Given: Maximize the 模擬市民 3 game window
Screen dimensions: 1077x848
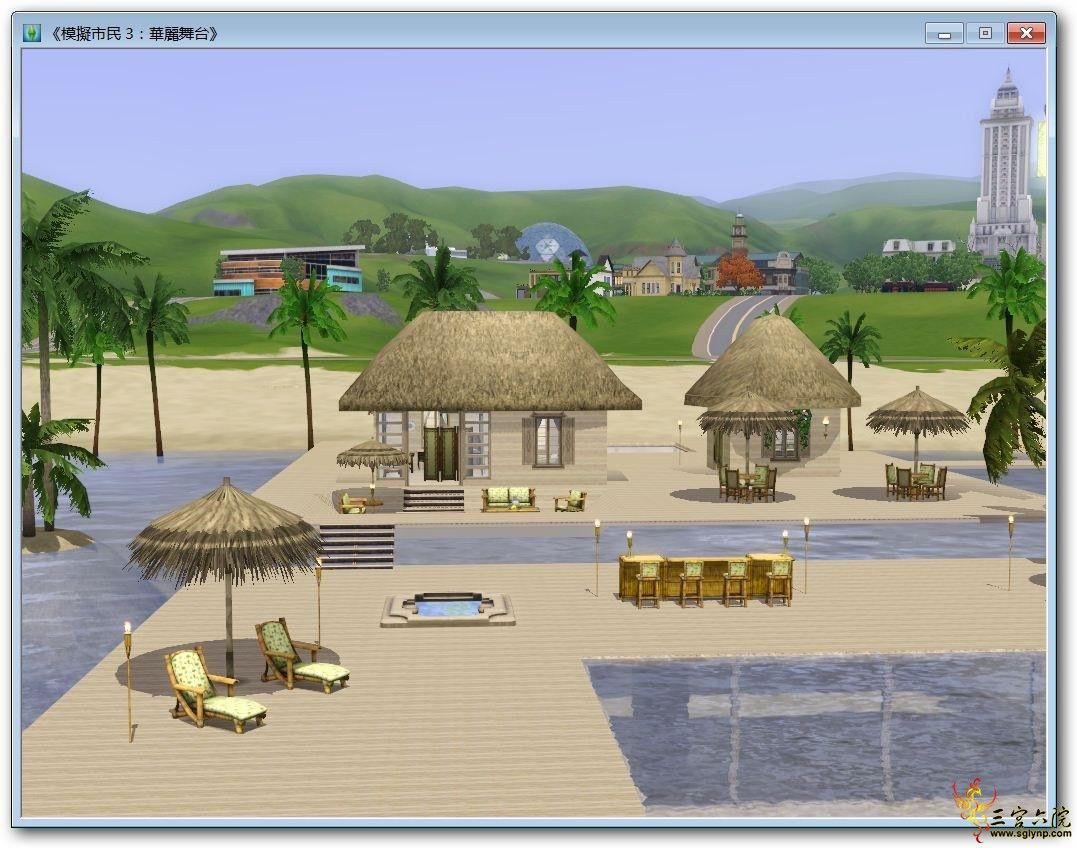Looking at the screenshot, I should coord(985,33).
